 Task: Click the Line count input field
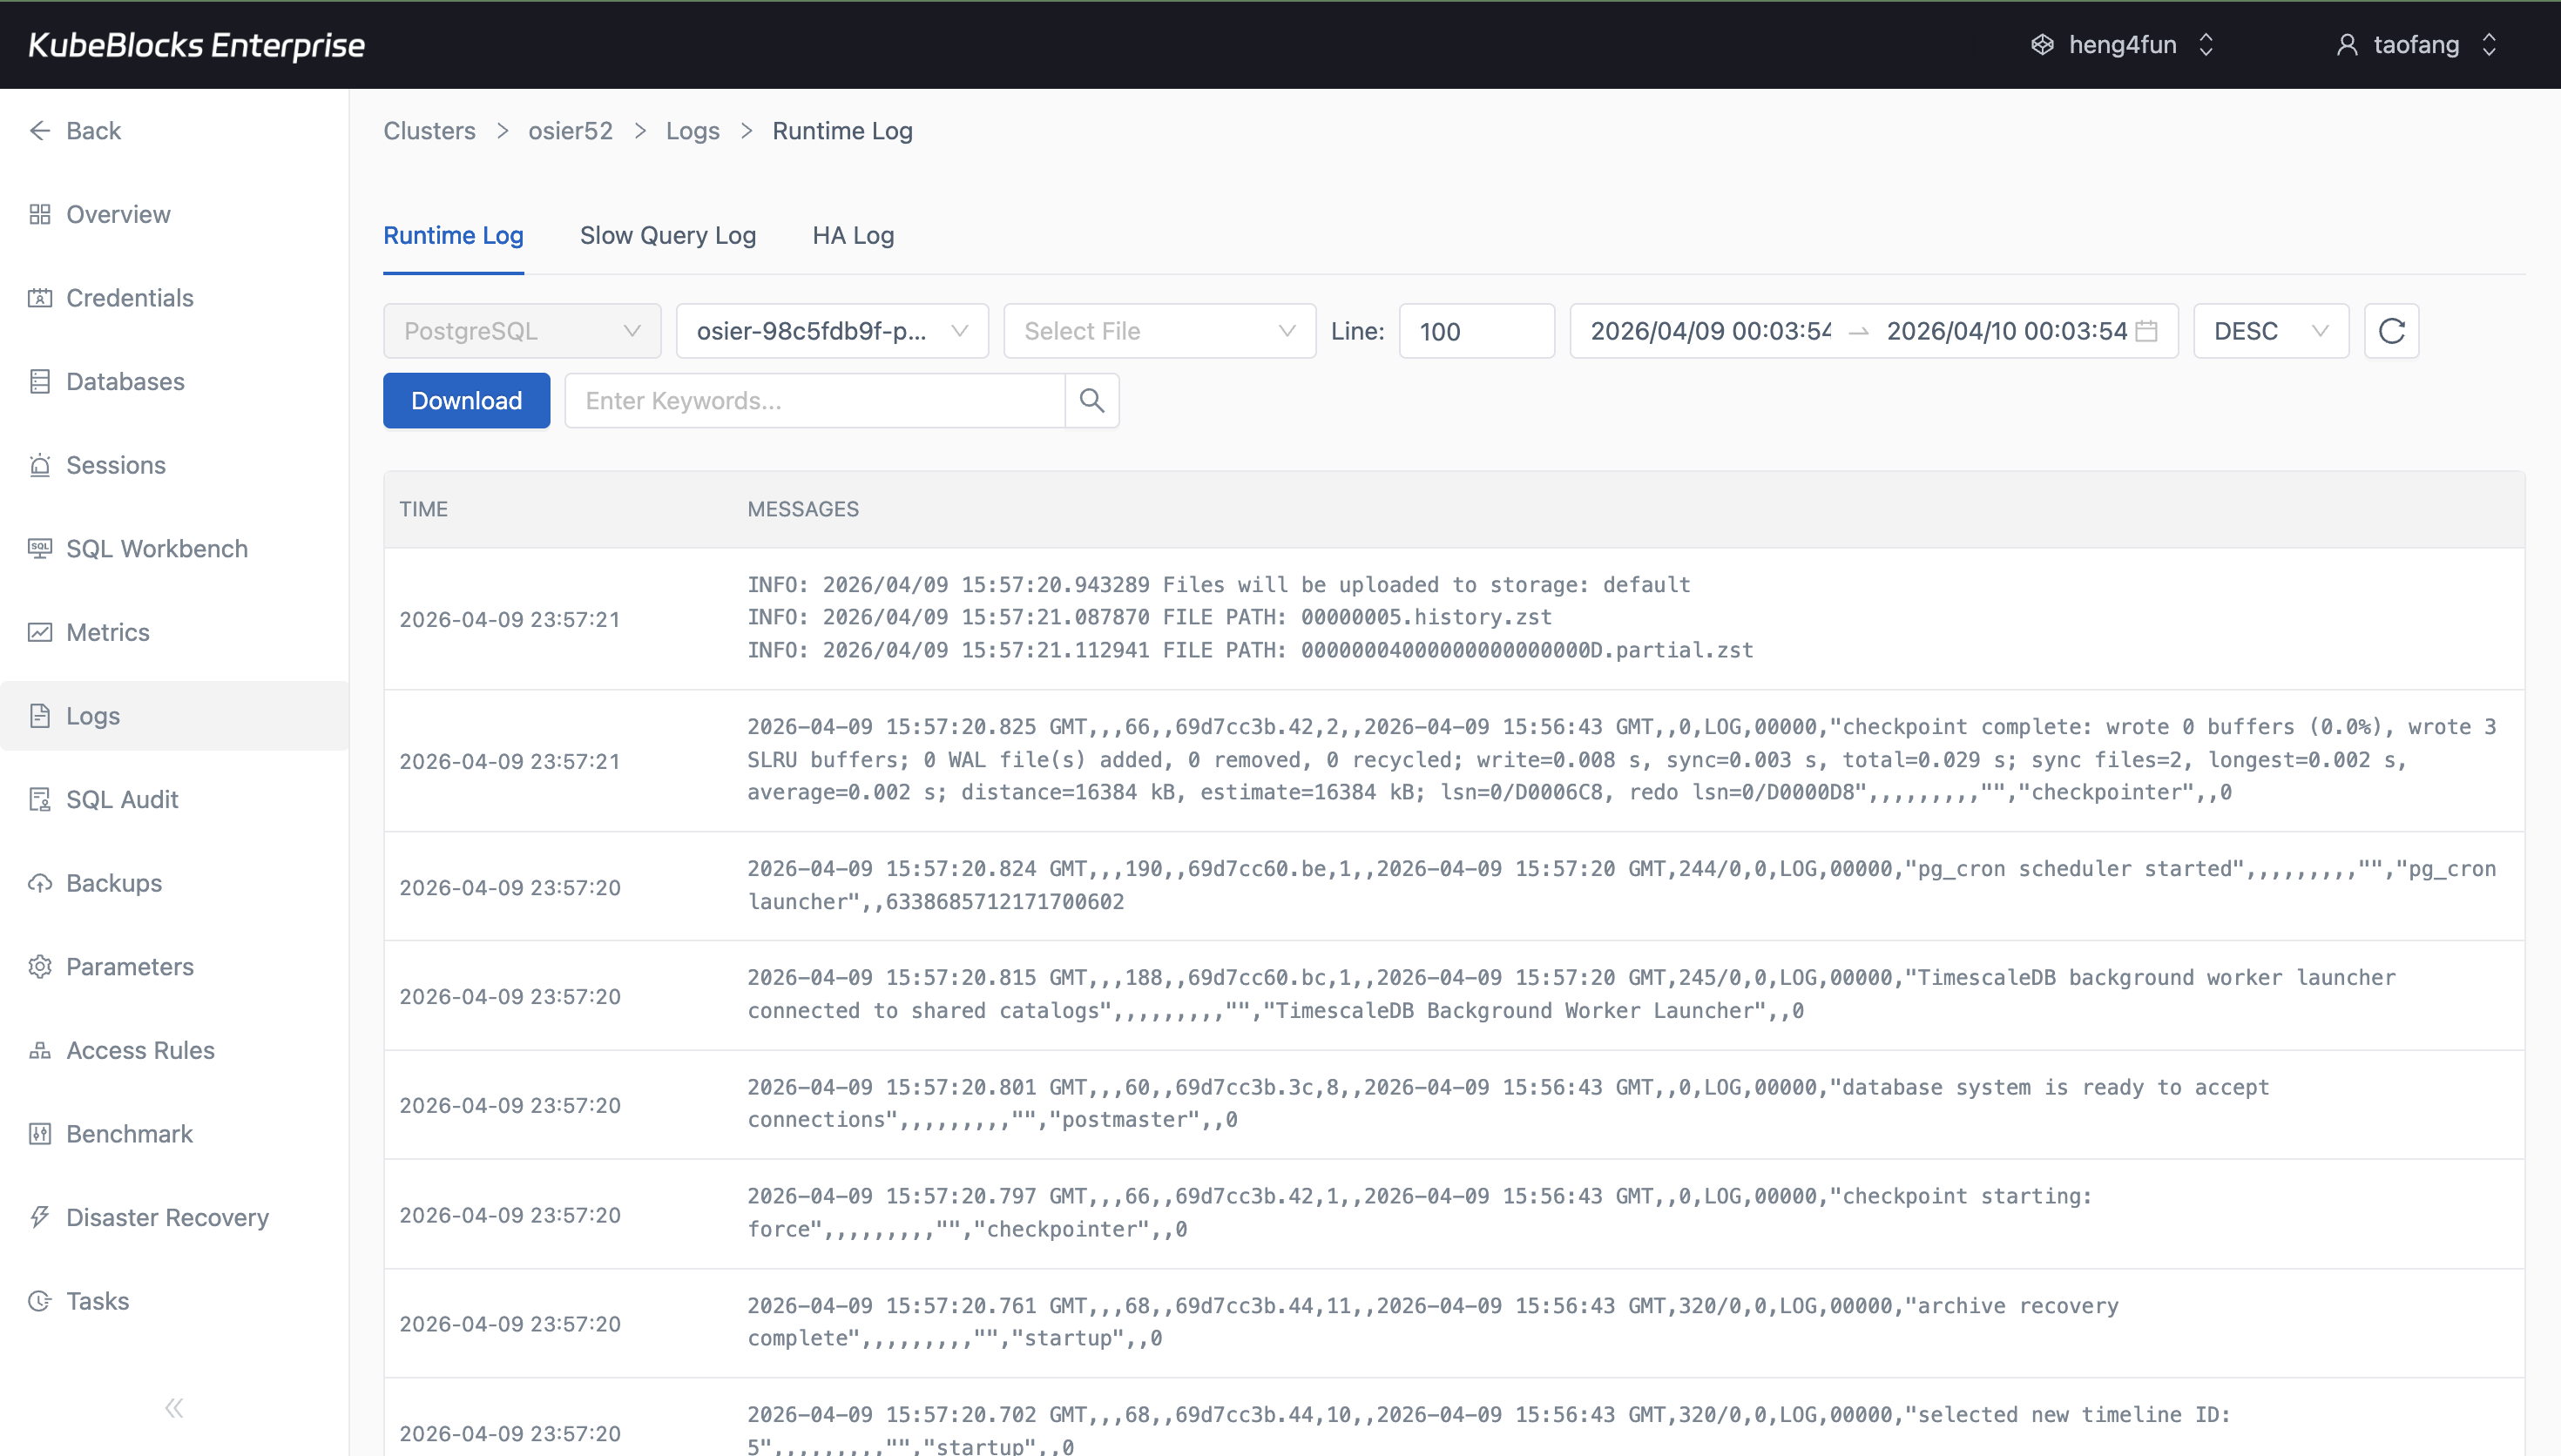click(x=1477, y=330)
